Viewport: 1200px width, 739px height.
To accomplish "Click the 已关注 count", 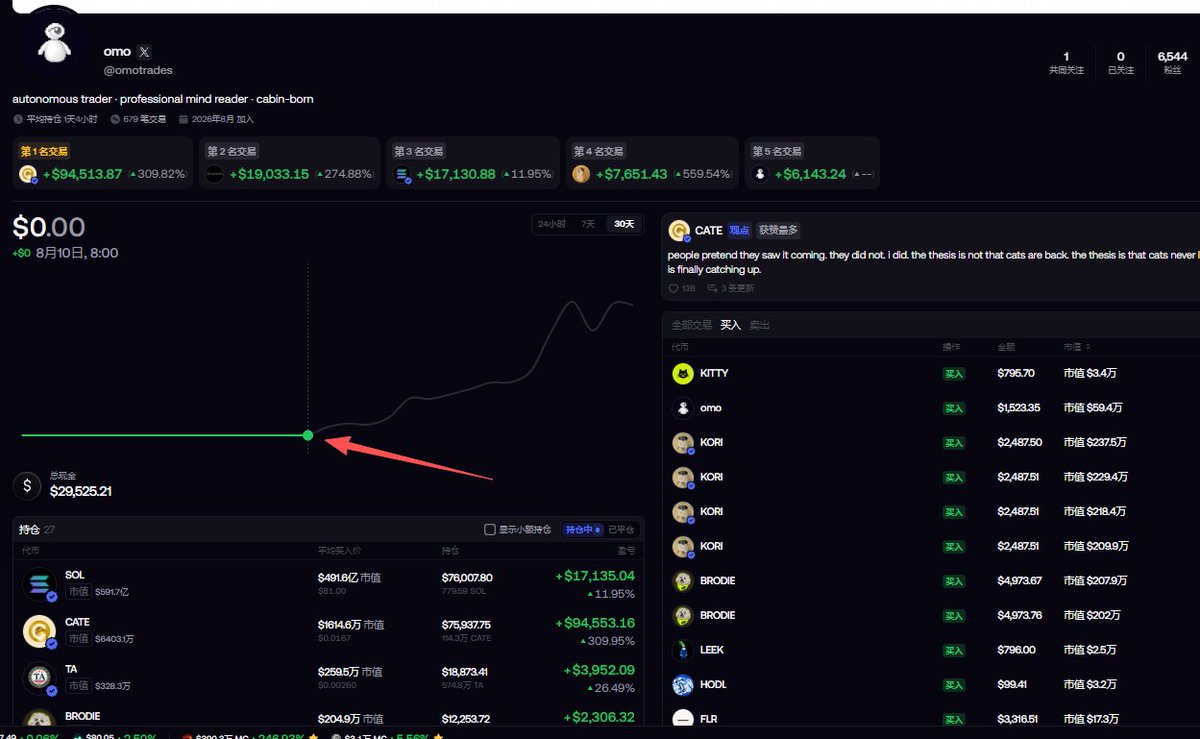I will (1121, 62).
